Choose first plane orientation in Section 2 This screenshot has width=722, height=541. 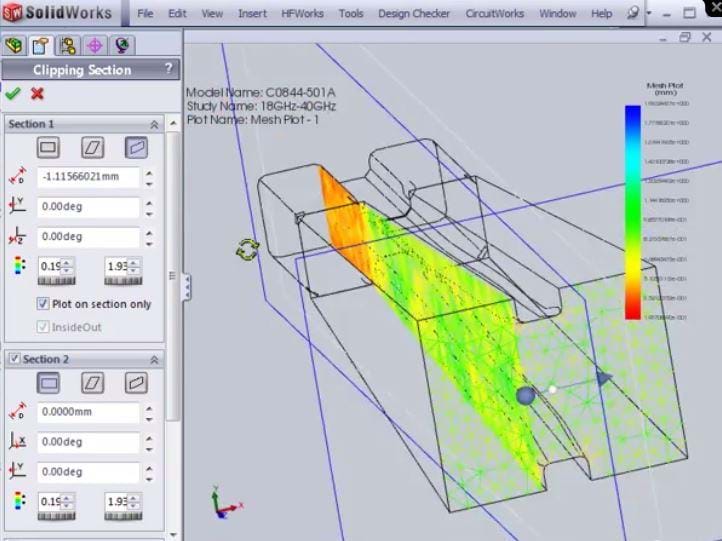[47, 382]
